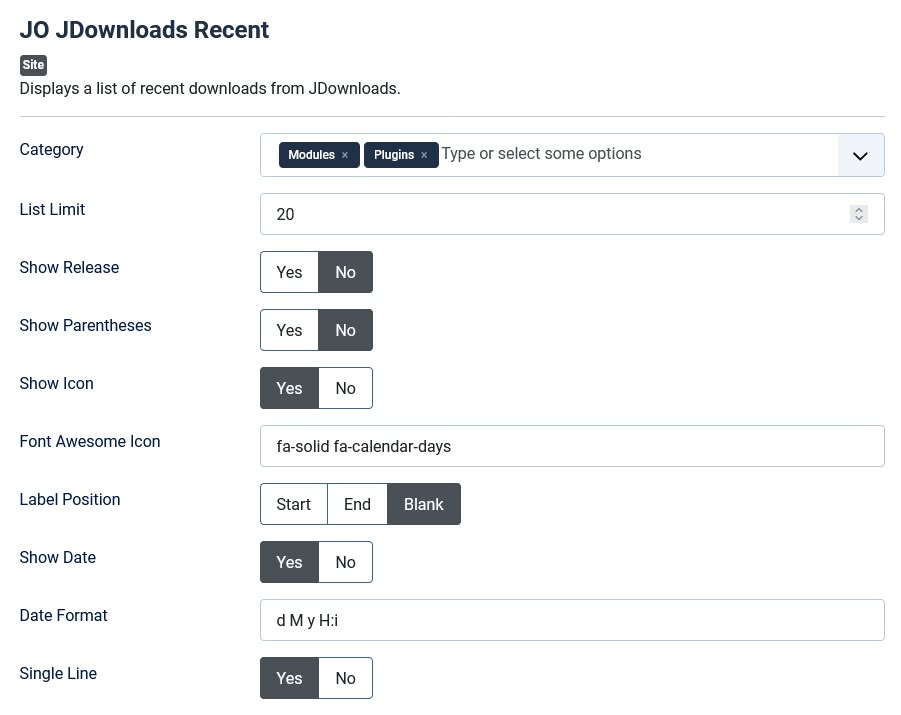Open the Category options dropdown
Screen dimensions: 901x715
[859, 155]
